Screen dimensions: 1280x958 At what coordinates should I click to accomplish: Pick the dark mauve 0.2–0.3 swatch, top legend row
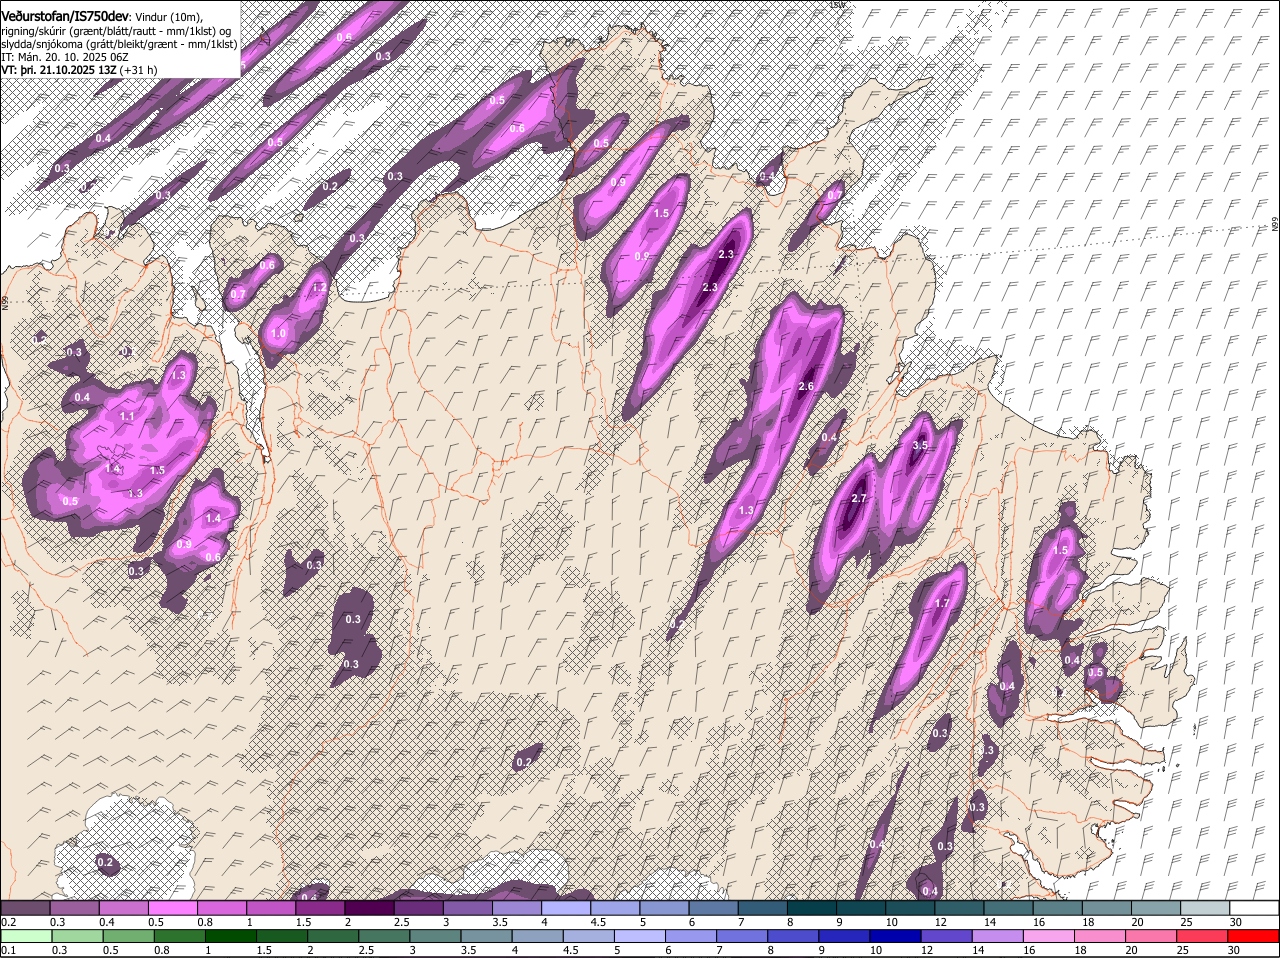(x=25, y=907)
